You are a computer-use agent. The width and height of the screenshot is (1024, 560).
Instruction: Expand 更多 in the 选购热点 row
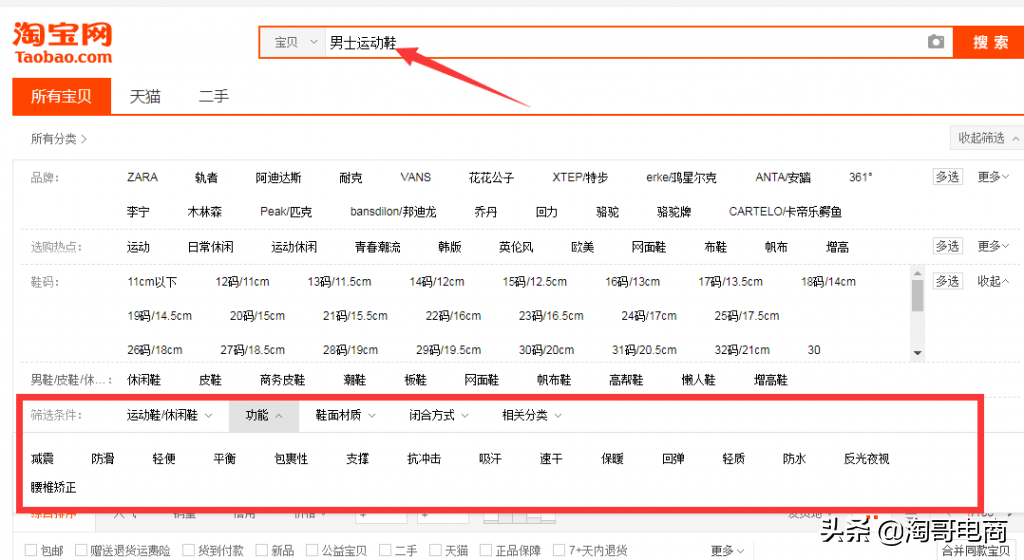pyautogui.click(x=993, y=246)
